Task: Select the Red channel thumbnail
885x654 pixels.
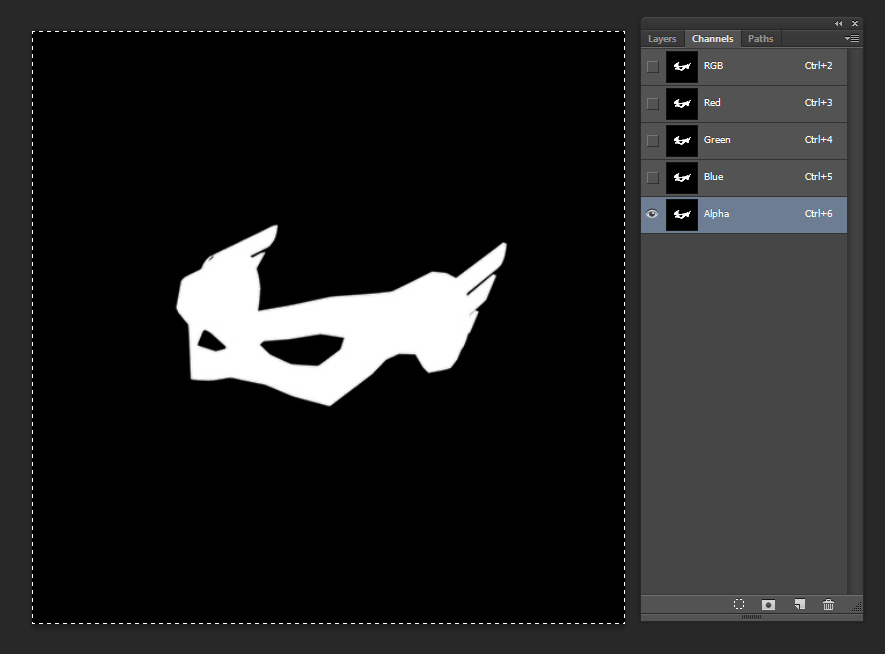Action: (x=682, y=104)
